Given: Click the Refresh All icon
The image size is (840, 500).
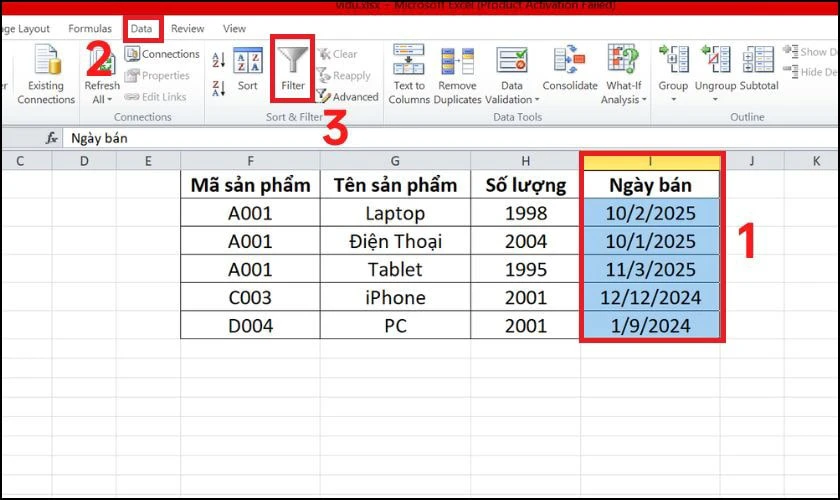Looking at the screenshot, I should 102,61.
